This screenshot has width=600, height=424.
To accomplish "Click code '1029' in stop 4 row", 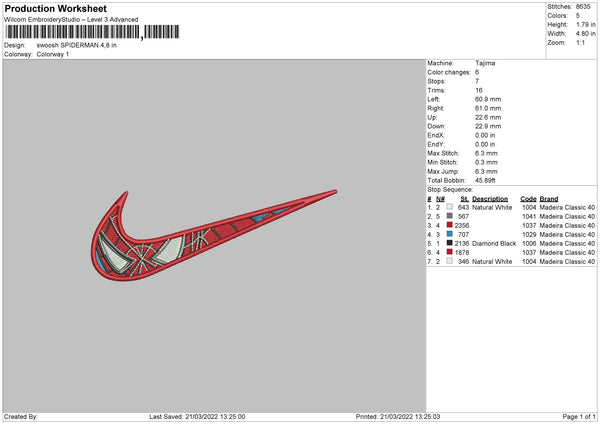I will coord(529,235).
